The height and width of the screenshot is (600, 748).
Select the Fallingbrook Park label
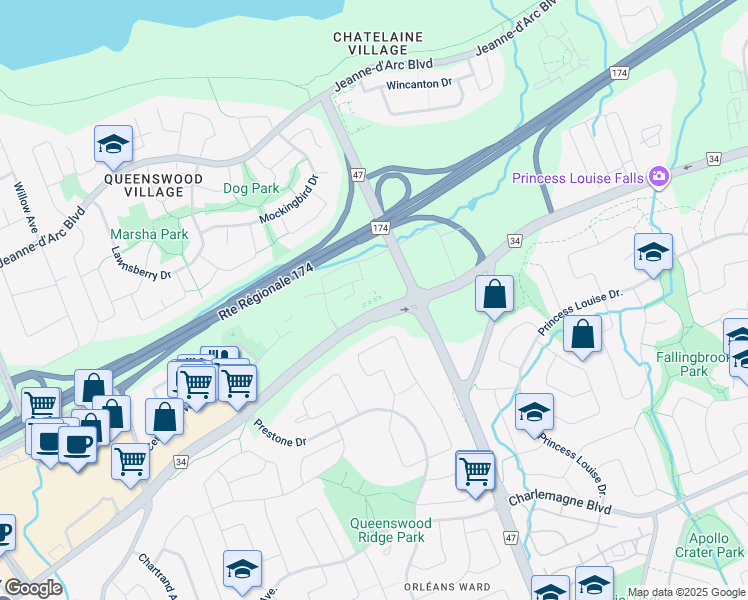tap(694, 364)
